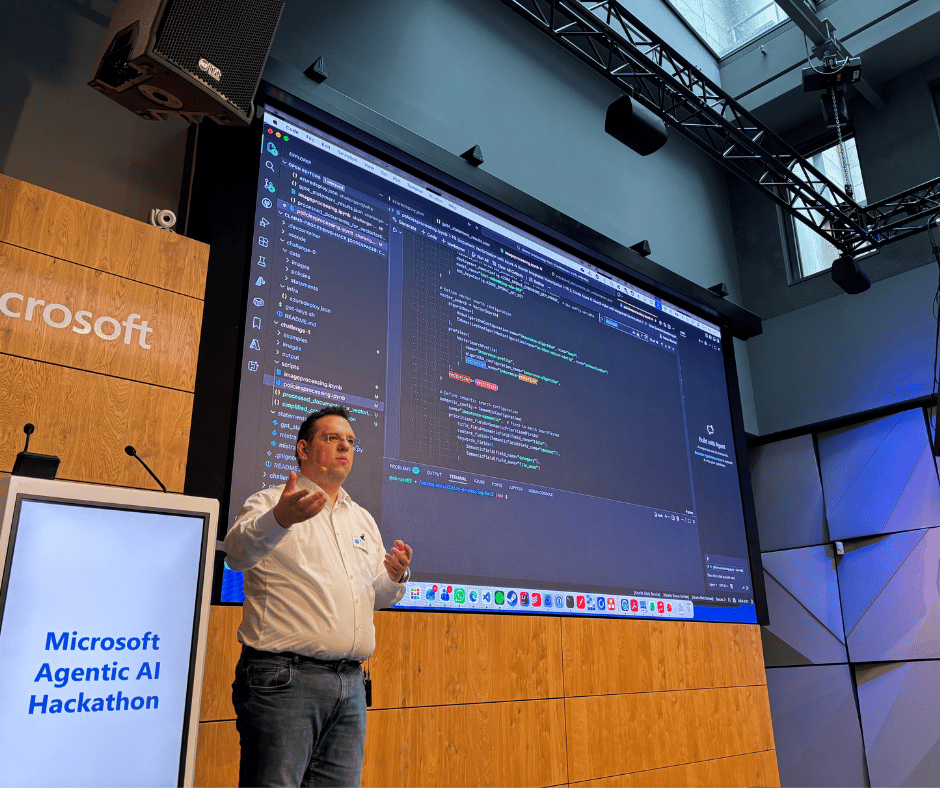940x788 pixels.
Task: Add a Markdown cell to the notebook
Action: (454, 246)
